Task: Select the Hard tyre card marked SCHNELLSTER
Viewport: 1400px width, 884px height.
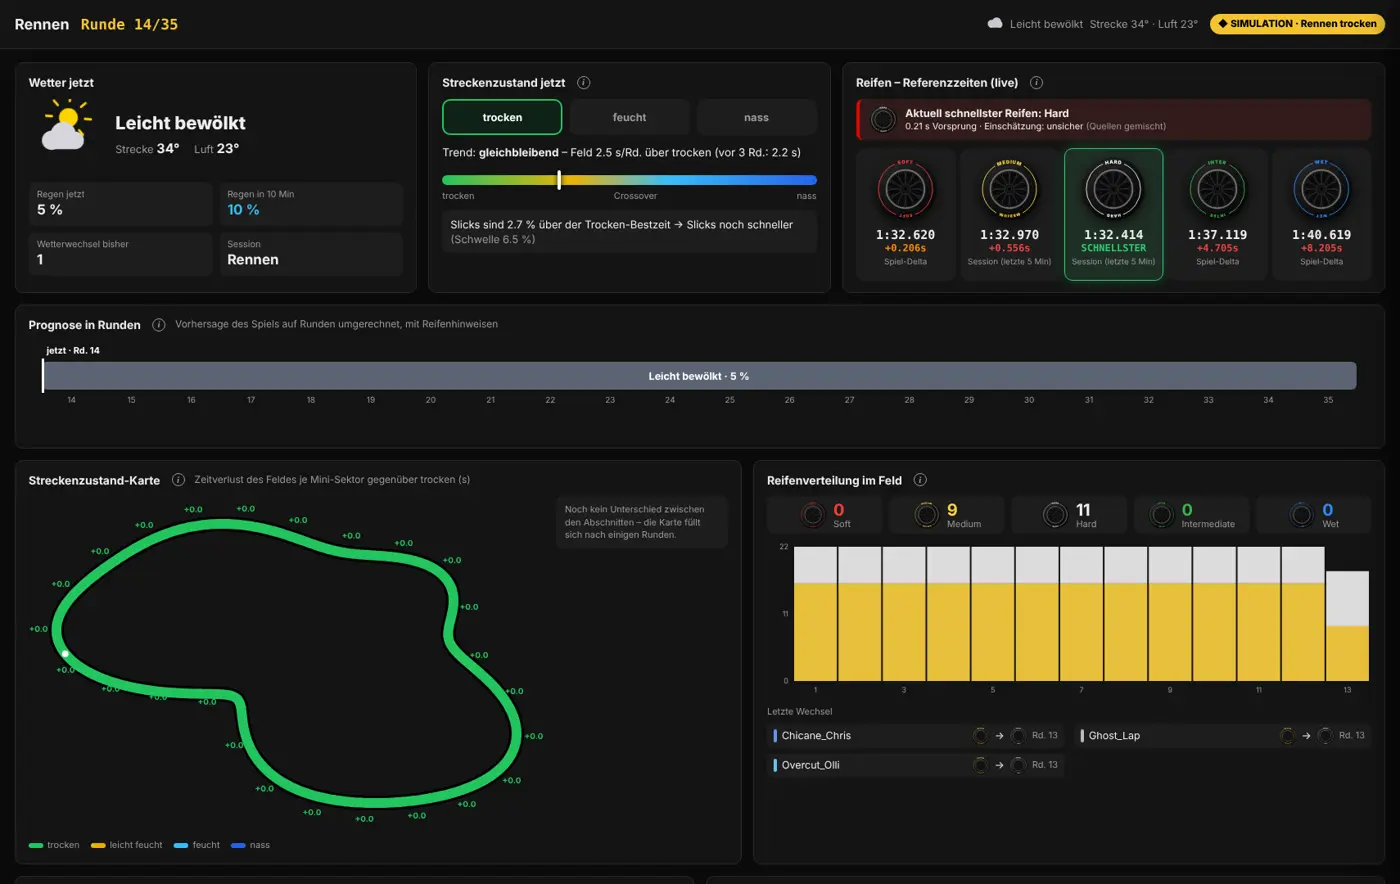Action: point(1113,214)
